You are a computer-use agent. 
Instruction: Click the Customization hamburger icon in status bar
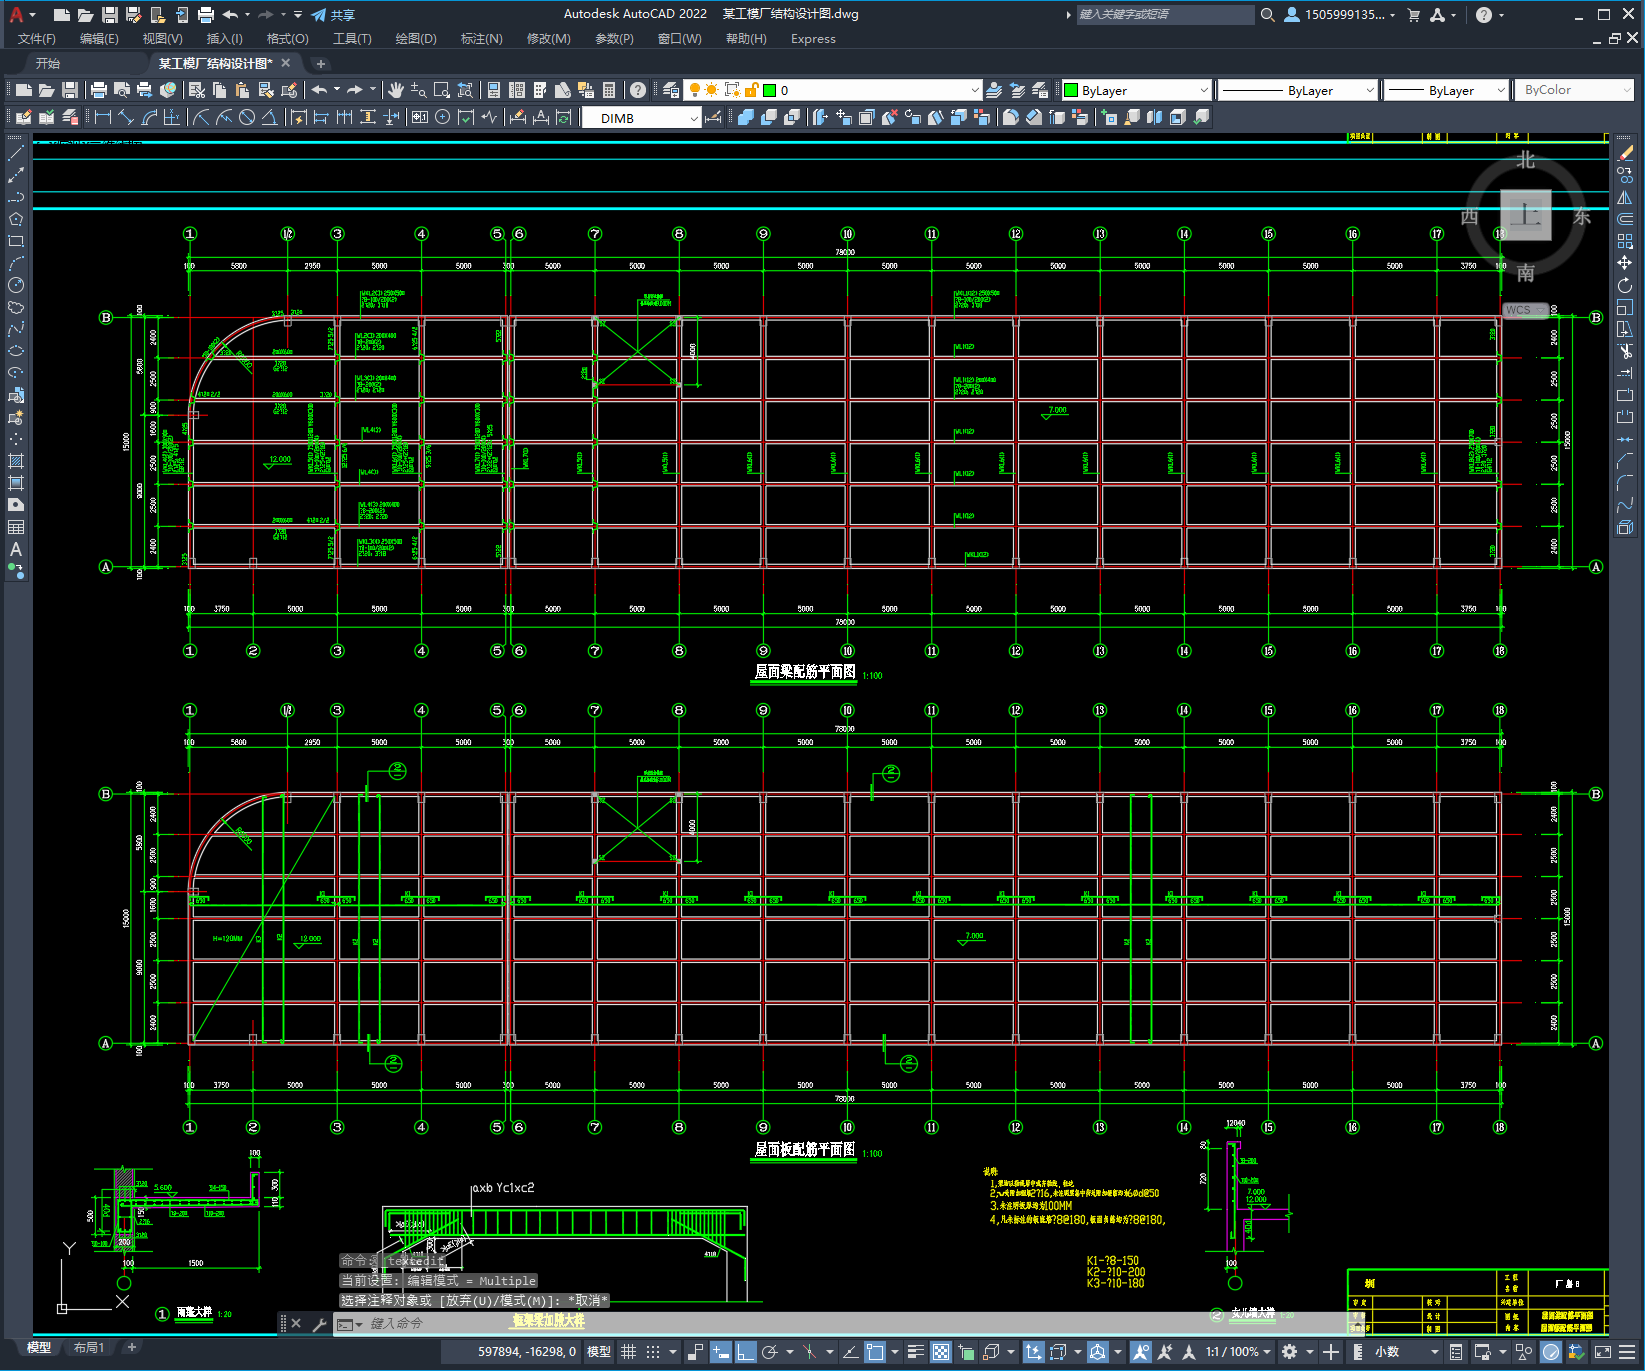coord(1629,1352)
